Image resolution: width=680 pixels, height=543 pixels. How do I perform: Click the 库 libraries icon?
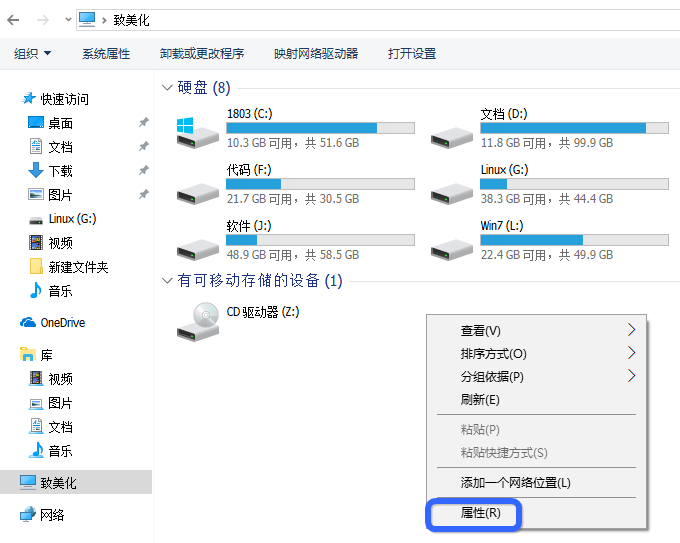pos(28,354)
